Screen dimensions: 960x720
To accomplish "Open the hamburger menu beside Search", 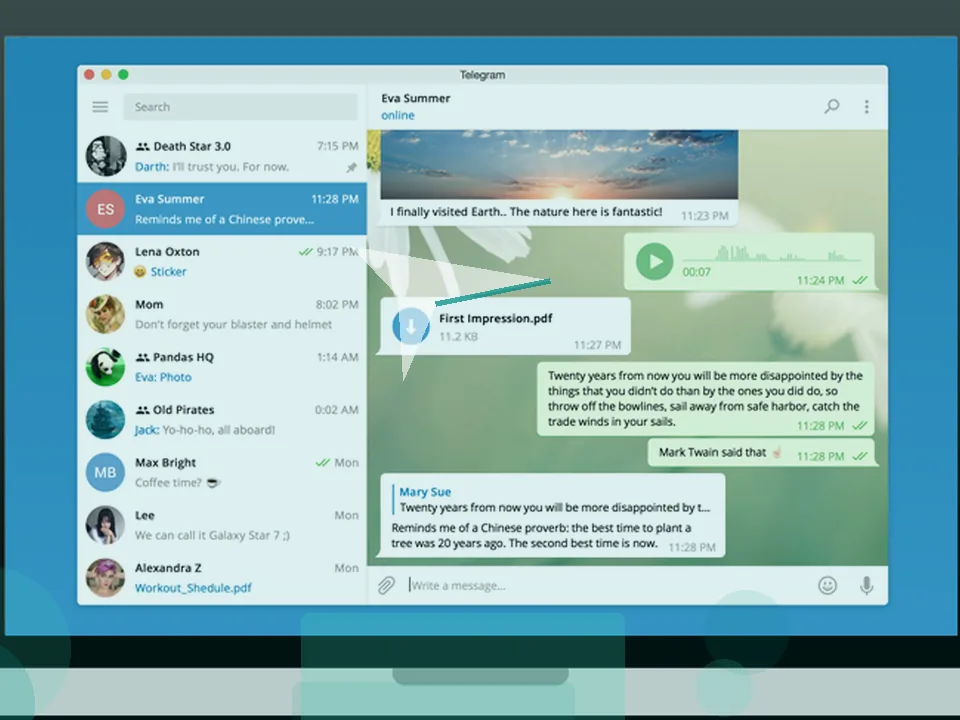I will coord(100,107).
